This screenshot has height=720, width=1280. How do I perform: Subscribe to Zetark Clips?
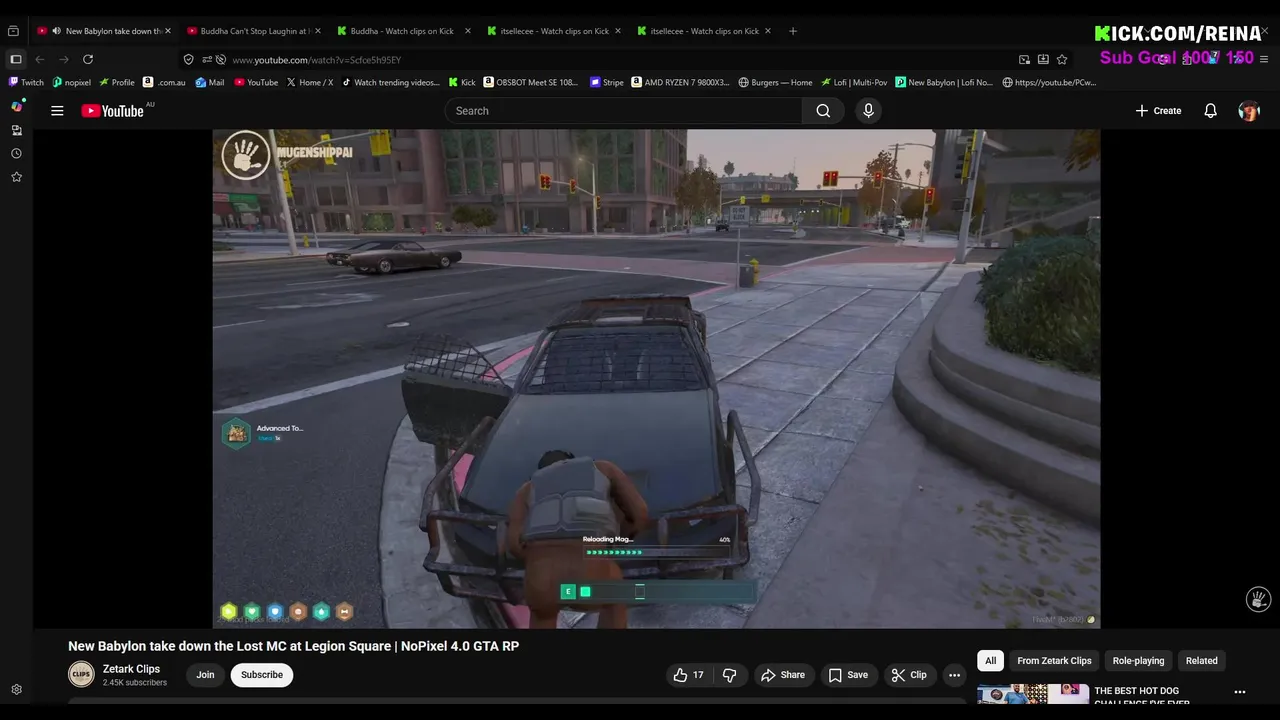[262, 675]
